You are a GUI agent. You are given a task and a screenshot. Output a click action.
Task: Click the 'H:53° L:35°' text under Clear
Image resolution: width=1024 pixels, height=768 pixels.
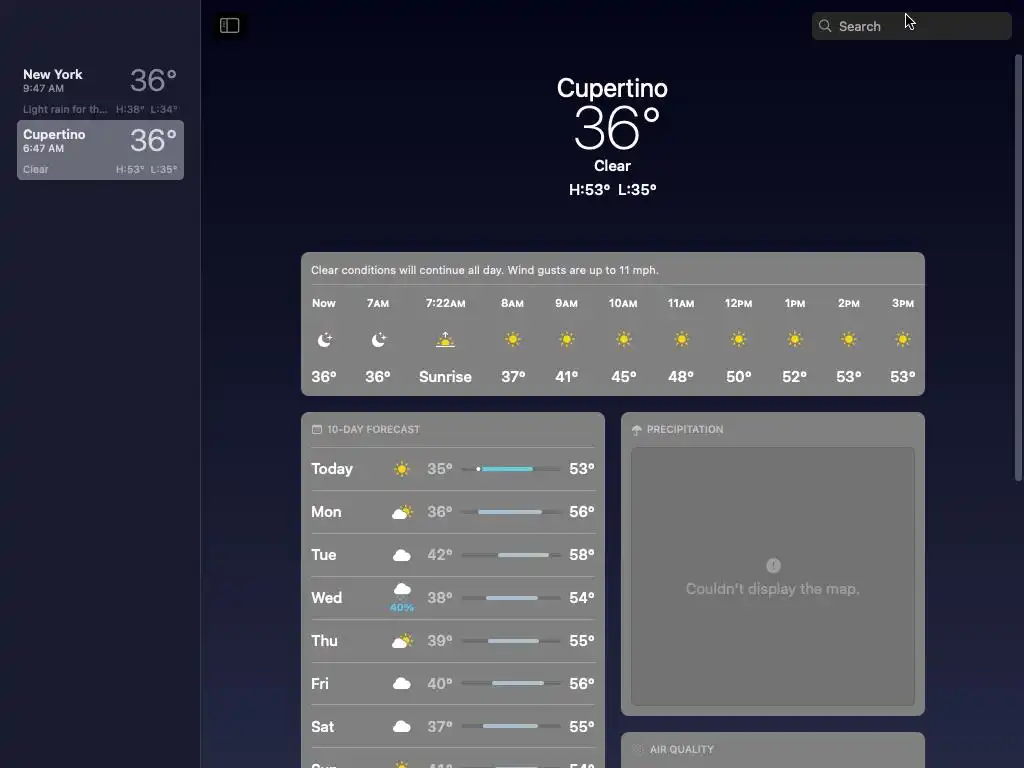point(613,189)
